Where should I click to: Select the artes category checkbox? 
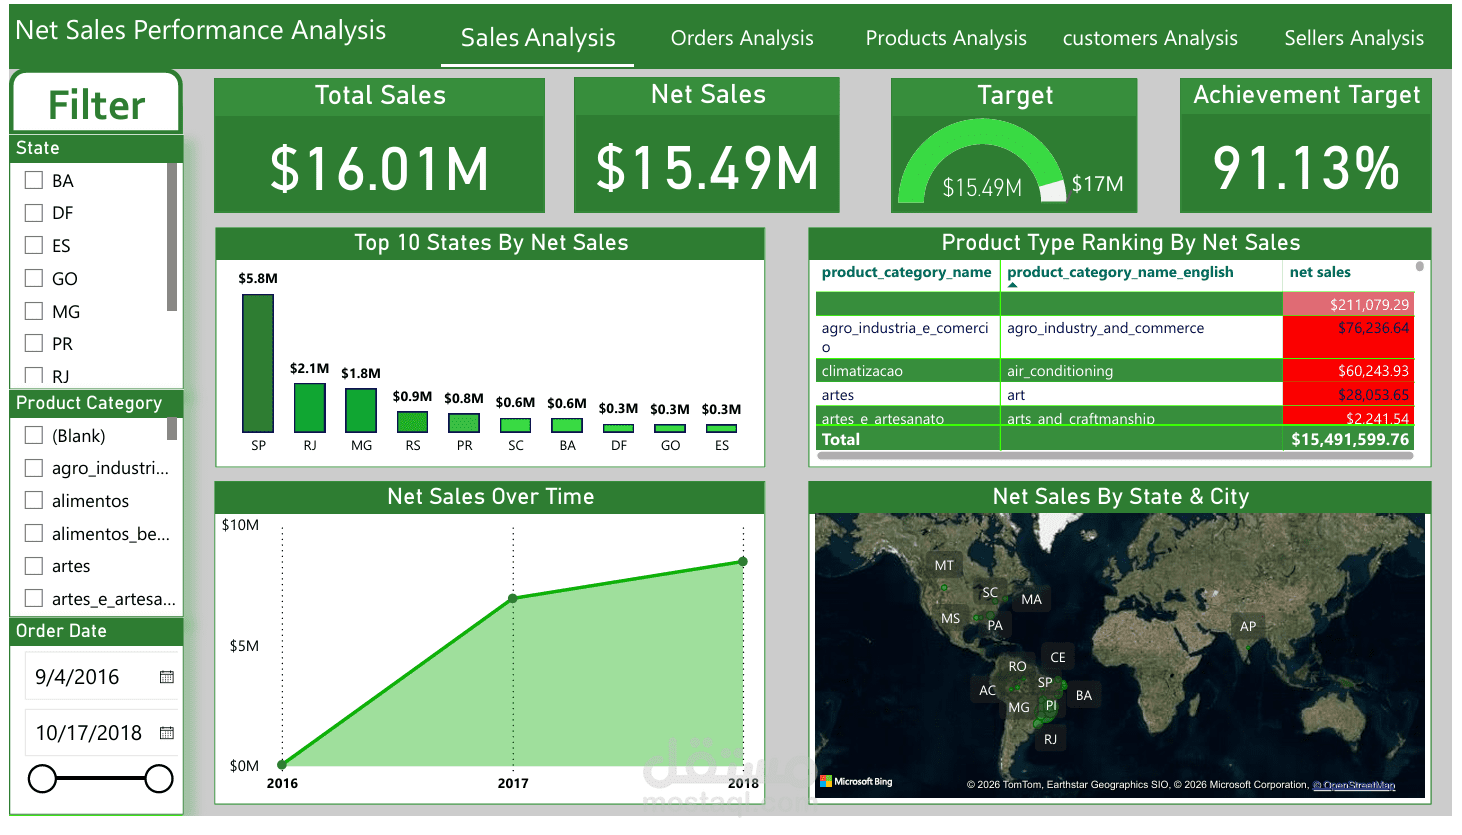point(34,566)
